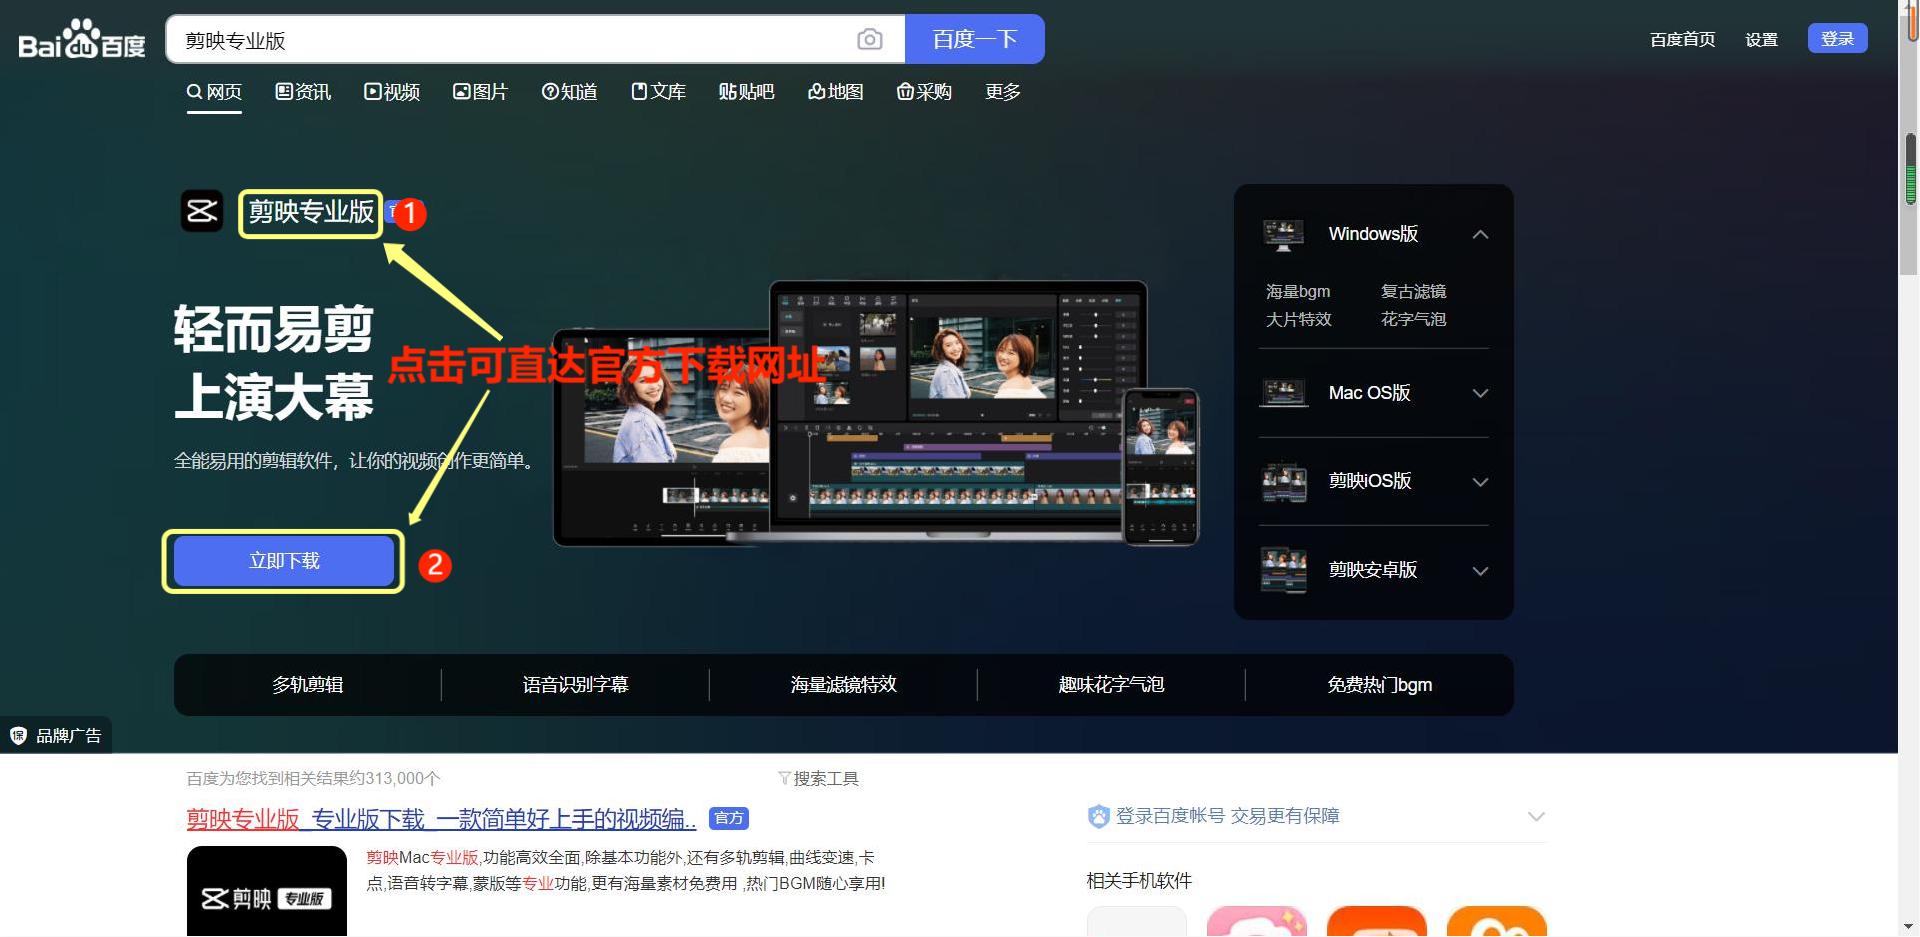Switch to the 视频 search tab
Viewport: 1920px width, 937px height.
pos(391,91)
